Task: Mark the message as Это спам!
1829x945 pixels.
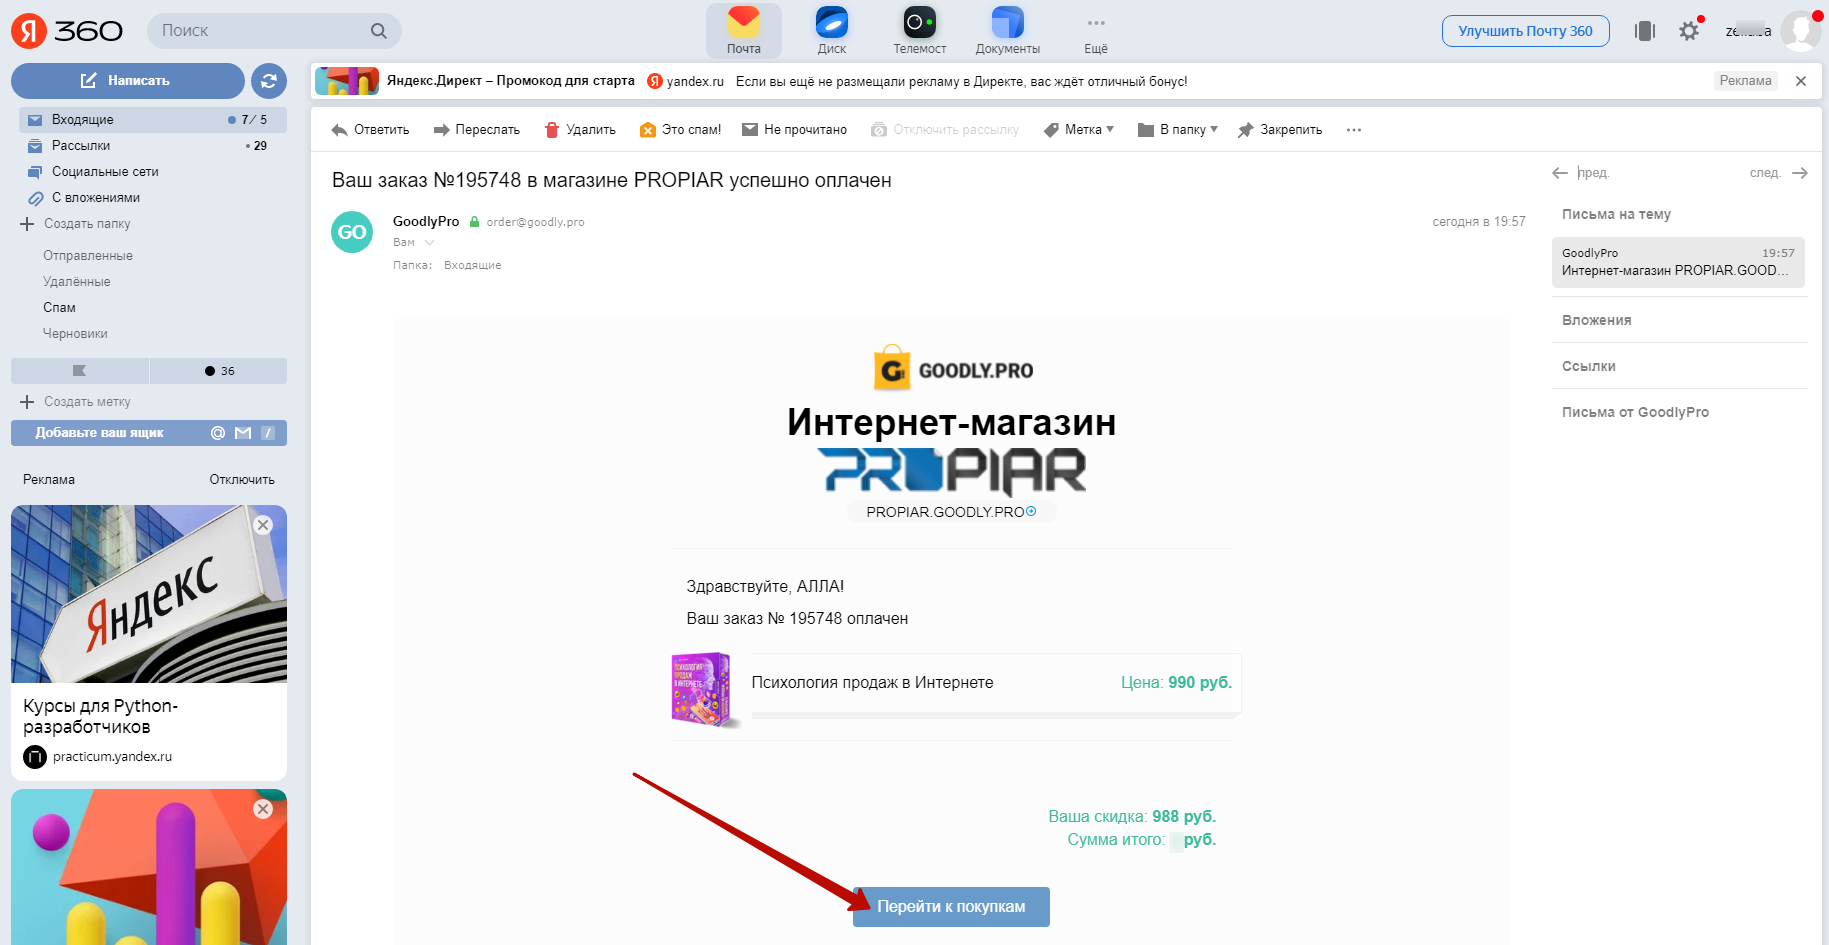Action: pos(680,130)
